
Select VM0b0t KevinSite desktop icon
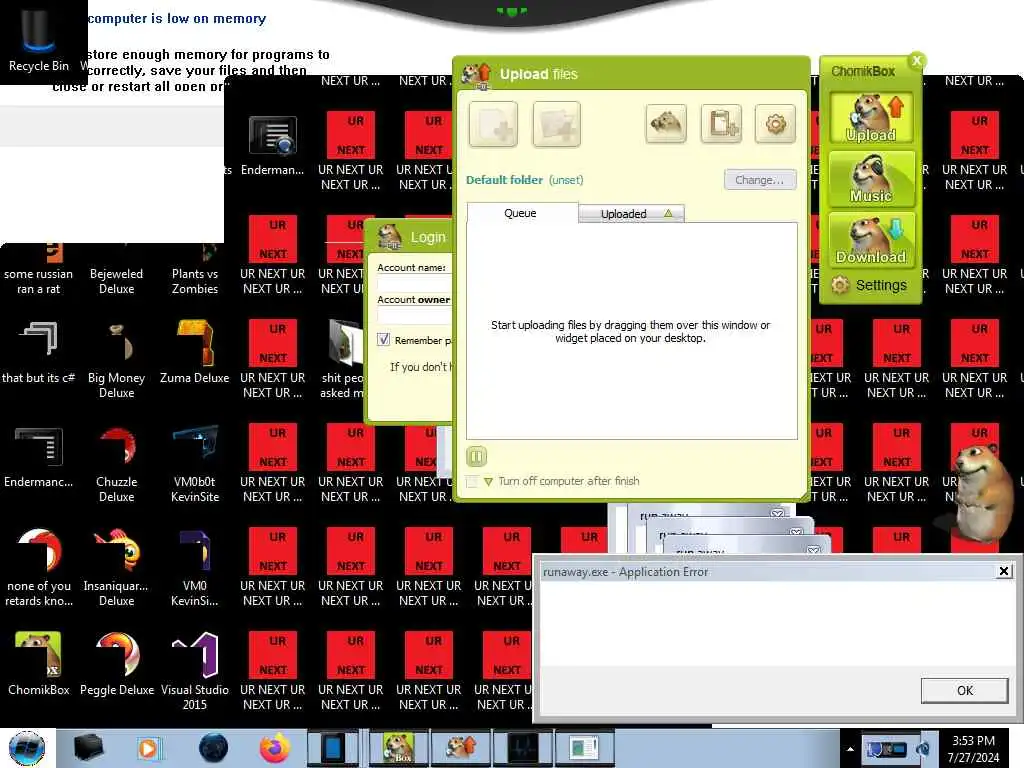click(x=195, y=464)
